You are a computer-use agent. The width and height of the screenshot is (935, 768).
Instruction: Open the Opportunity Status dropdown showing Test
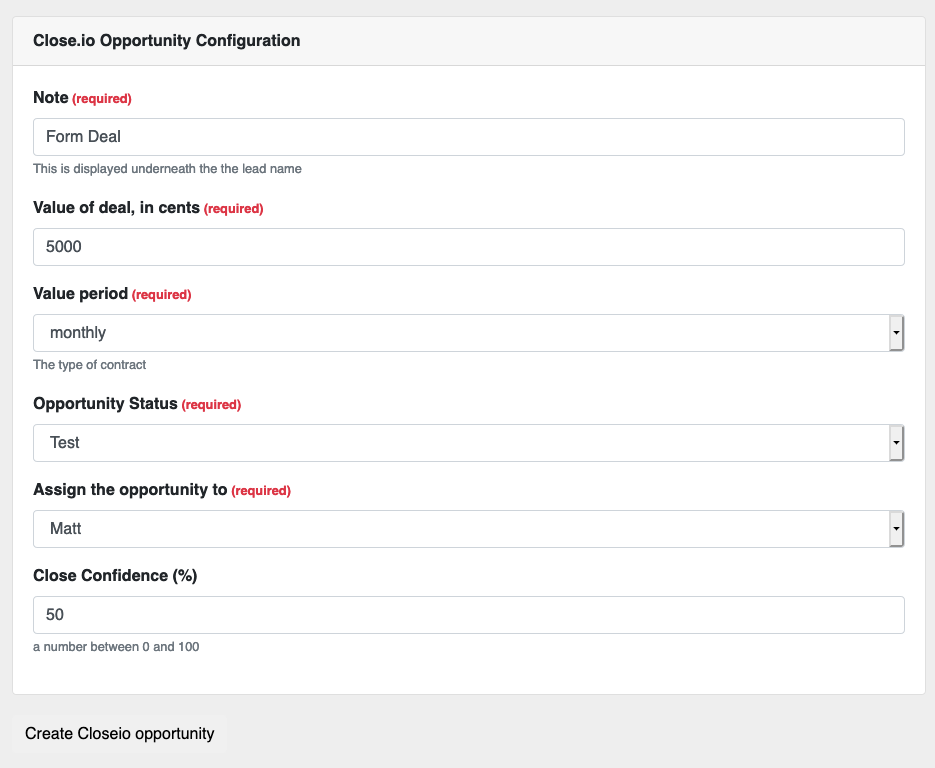tap(469, 443)
